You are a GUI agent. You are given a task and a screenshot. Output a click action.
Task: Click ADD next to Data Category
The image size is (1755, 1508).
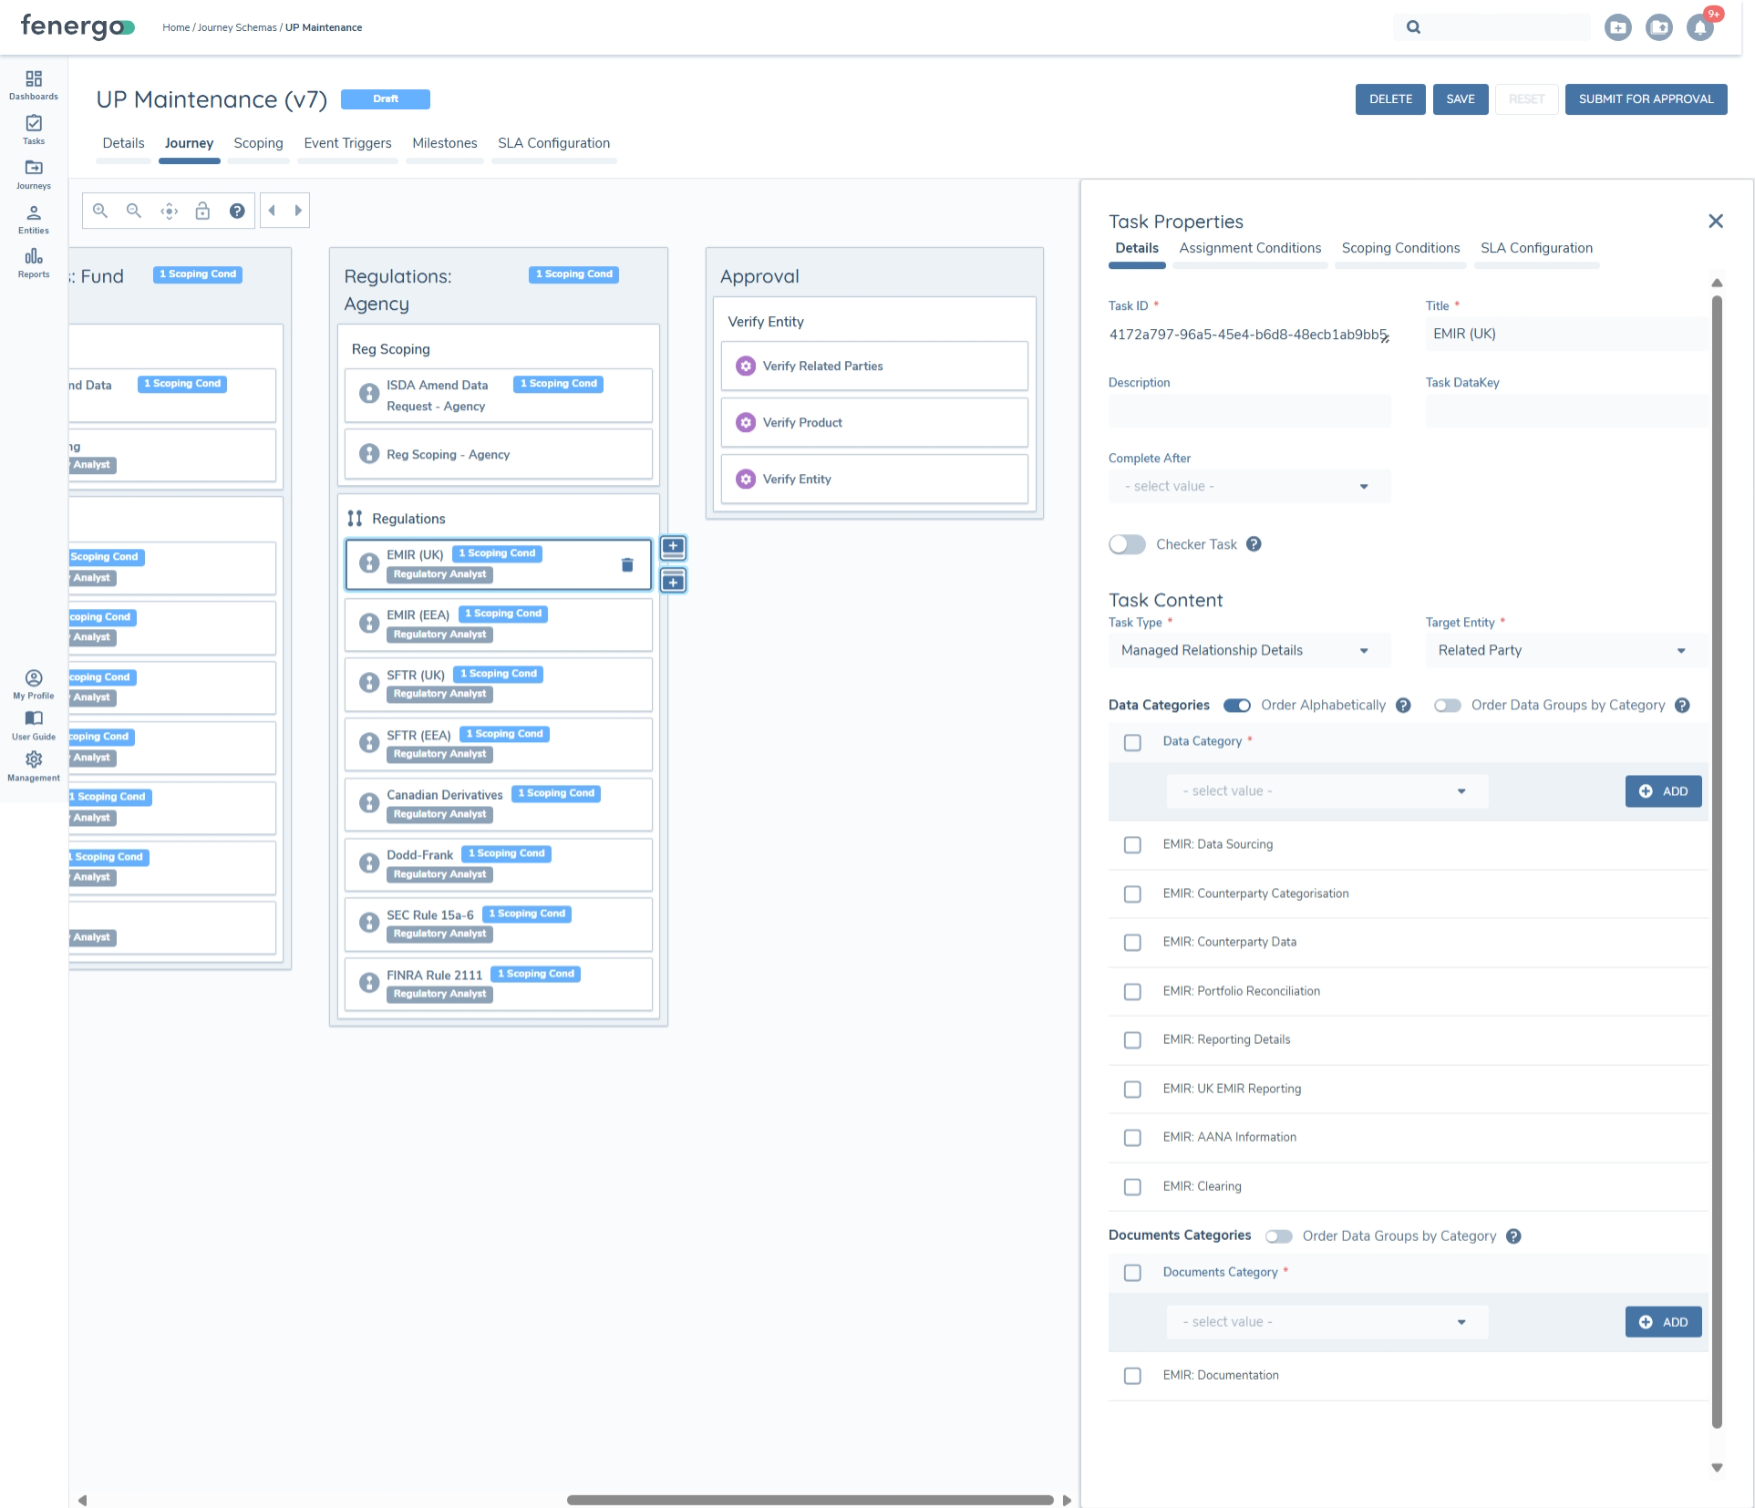coord(1662,790)
